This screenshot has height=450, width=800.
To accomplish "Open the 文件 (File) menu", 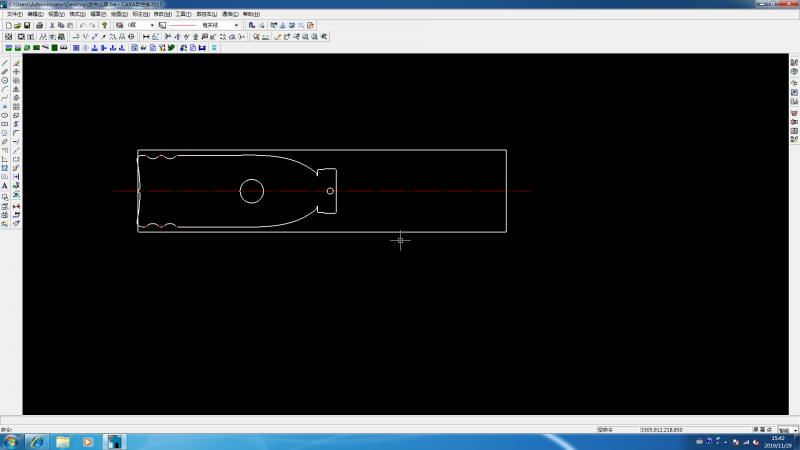I will pos(14,14).
